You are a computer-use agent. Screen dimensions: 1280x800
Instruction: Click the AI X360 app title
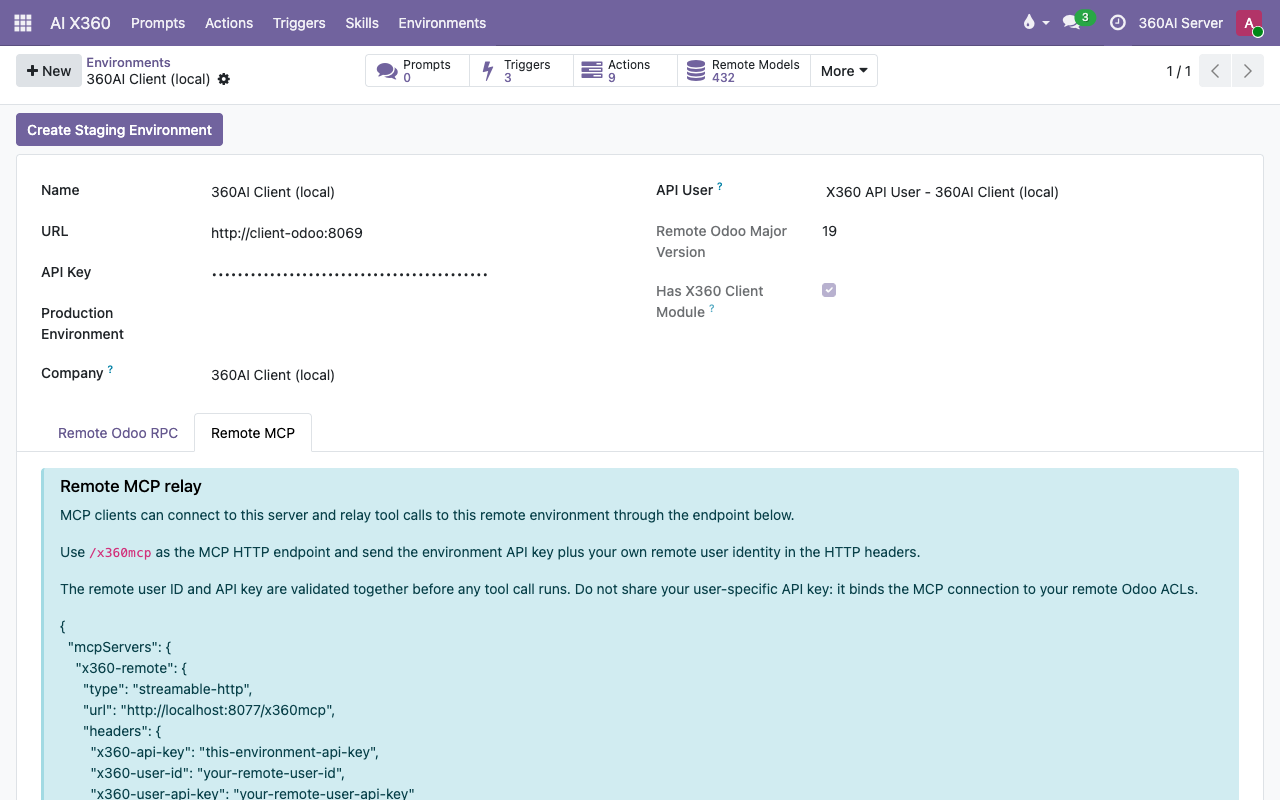coord(80,23)
